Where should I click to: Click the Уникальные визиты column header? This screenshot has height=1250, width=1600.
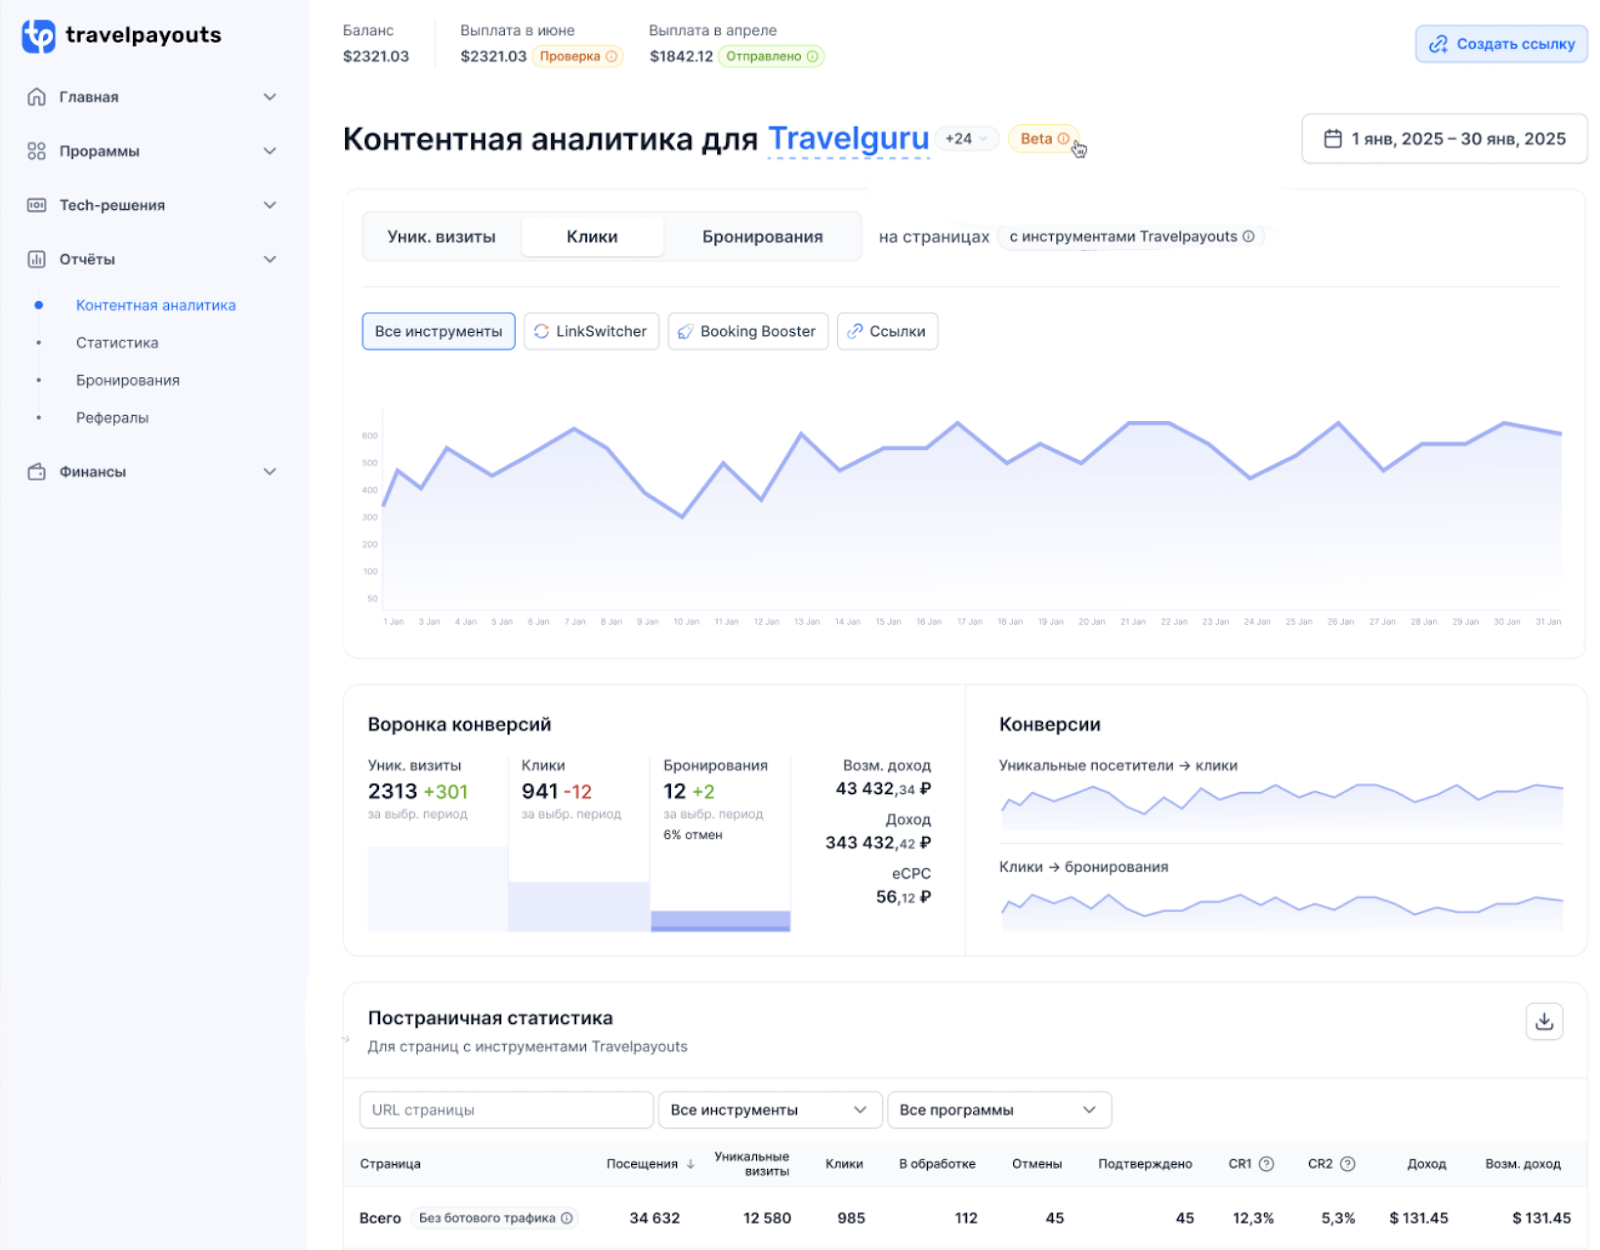point(752,1164)
